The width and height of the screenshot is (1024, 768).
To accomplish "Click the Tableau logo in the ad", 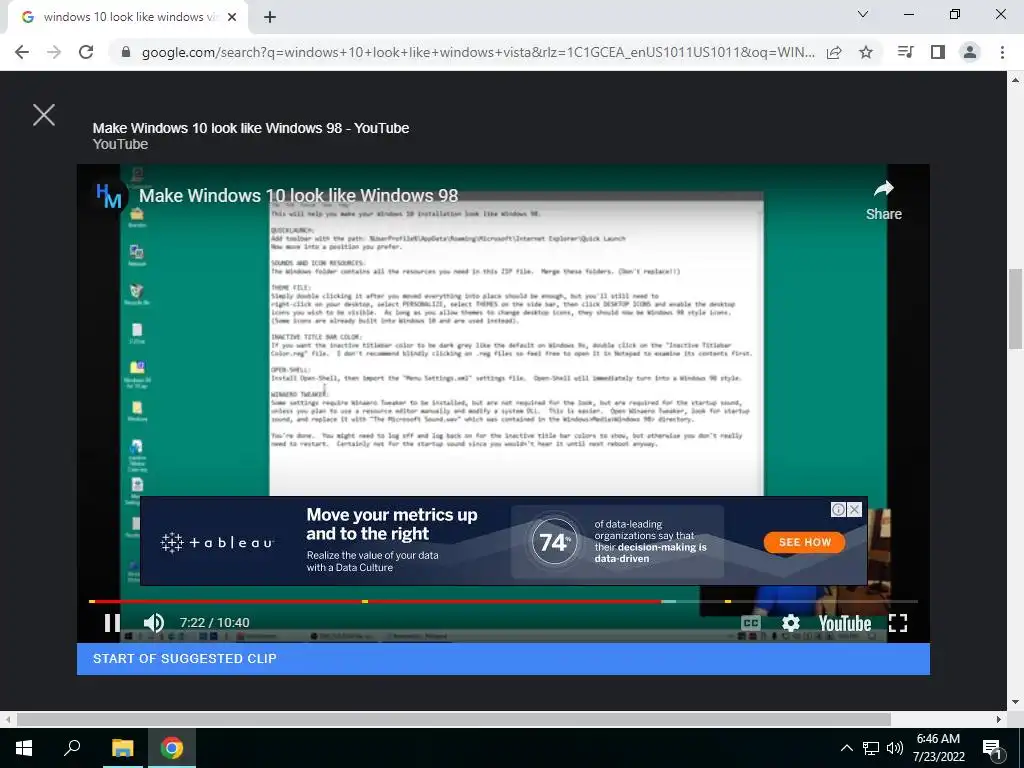I will point(217,542).
